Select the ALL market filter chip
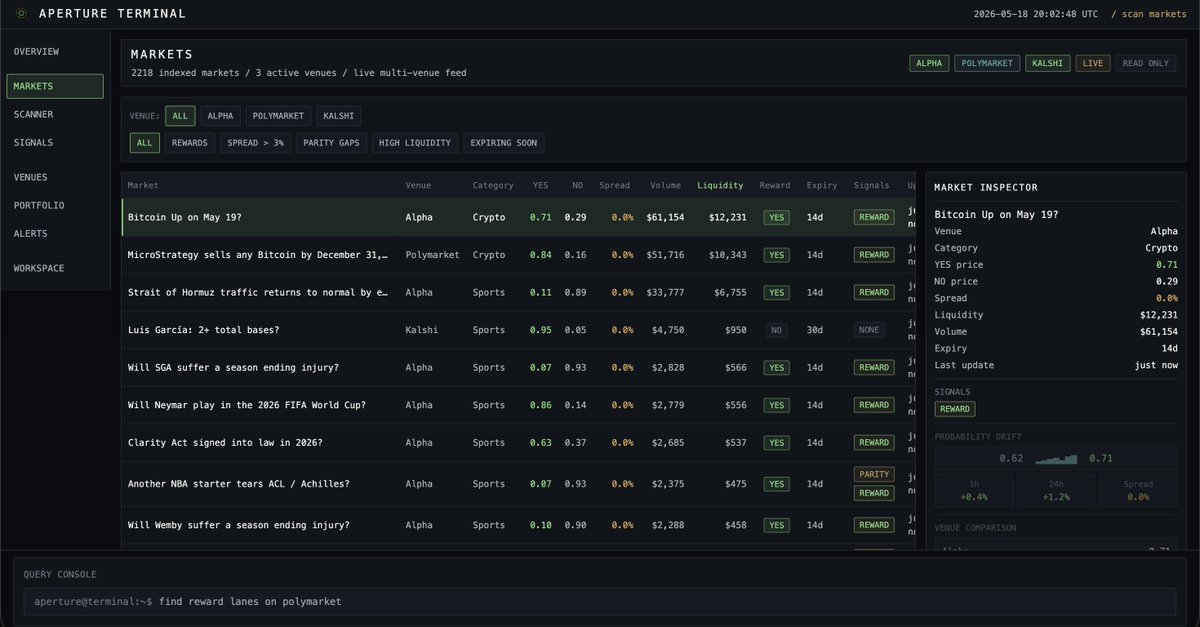Screen dimensions: 1200x627 tap(145, 143)
